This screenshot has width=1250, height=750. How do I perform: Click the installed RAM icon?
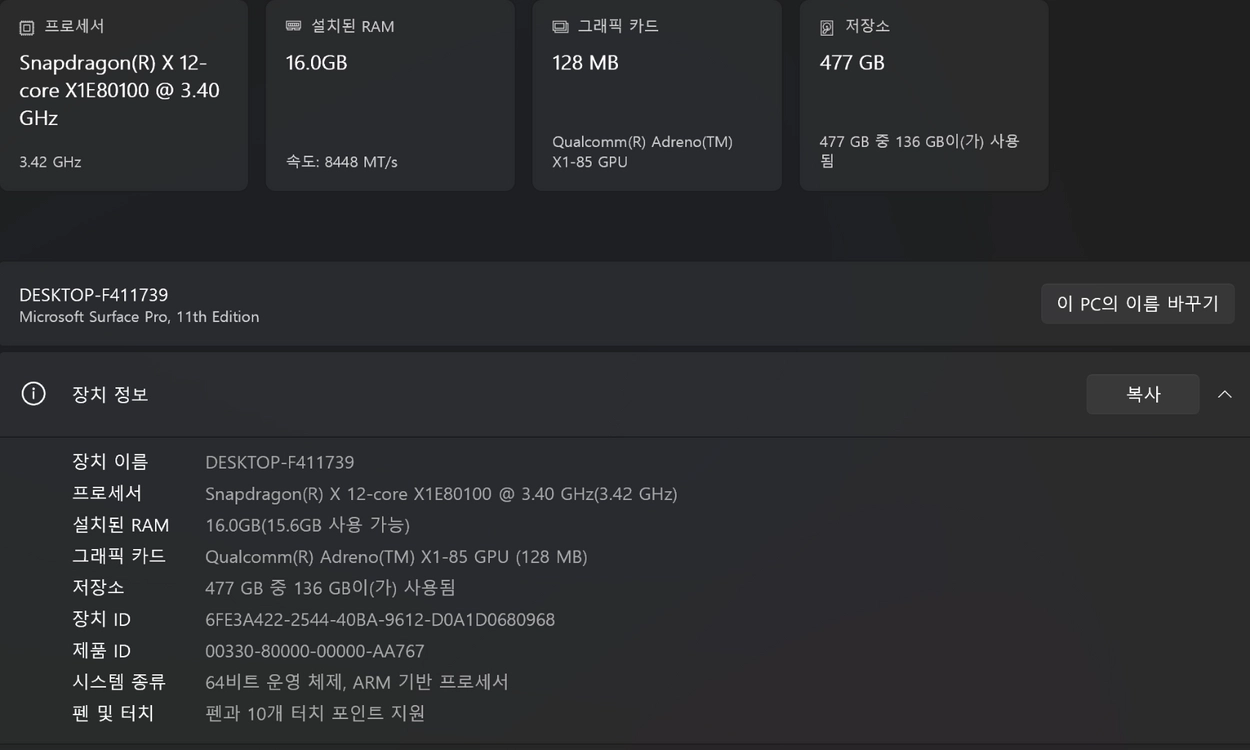point(293,26)
